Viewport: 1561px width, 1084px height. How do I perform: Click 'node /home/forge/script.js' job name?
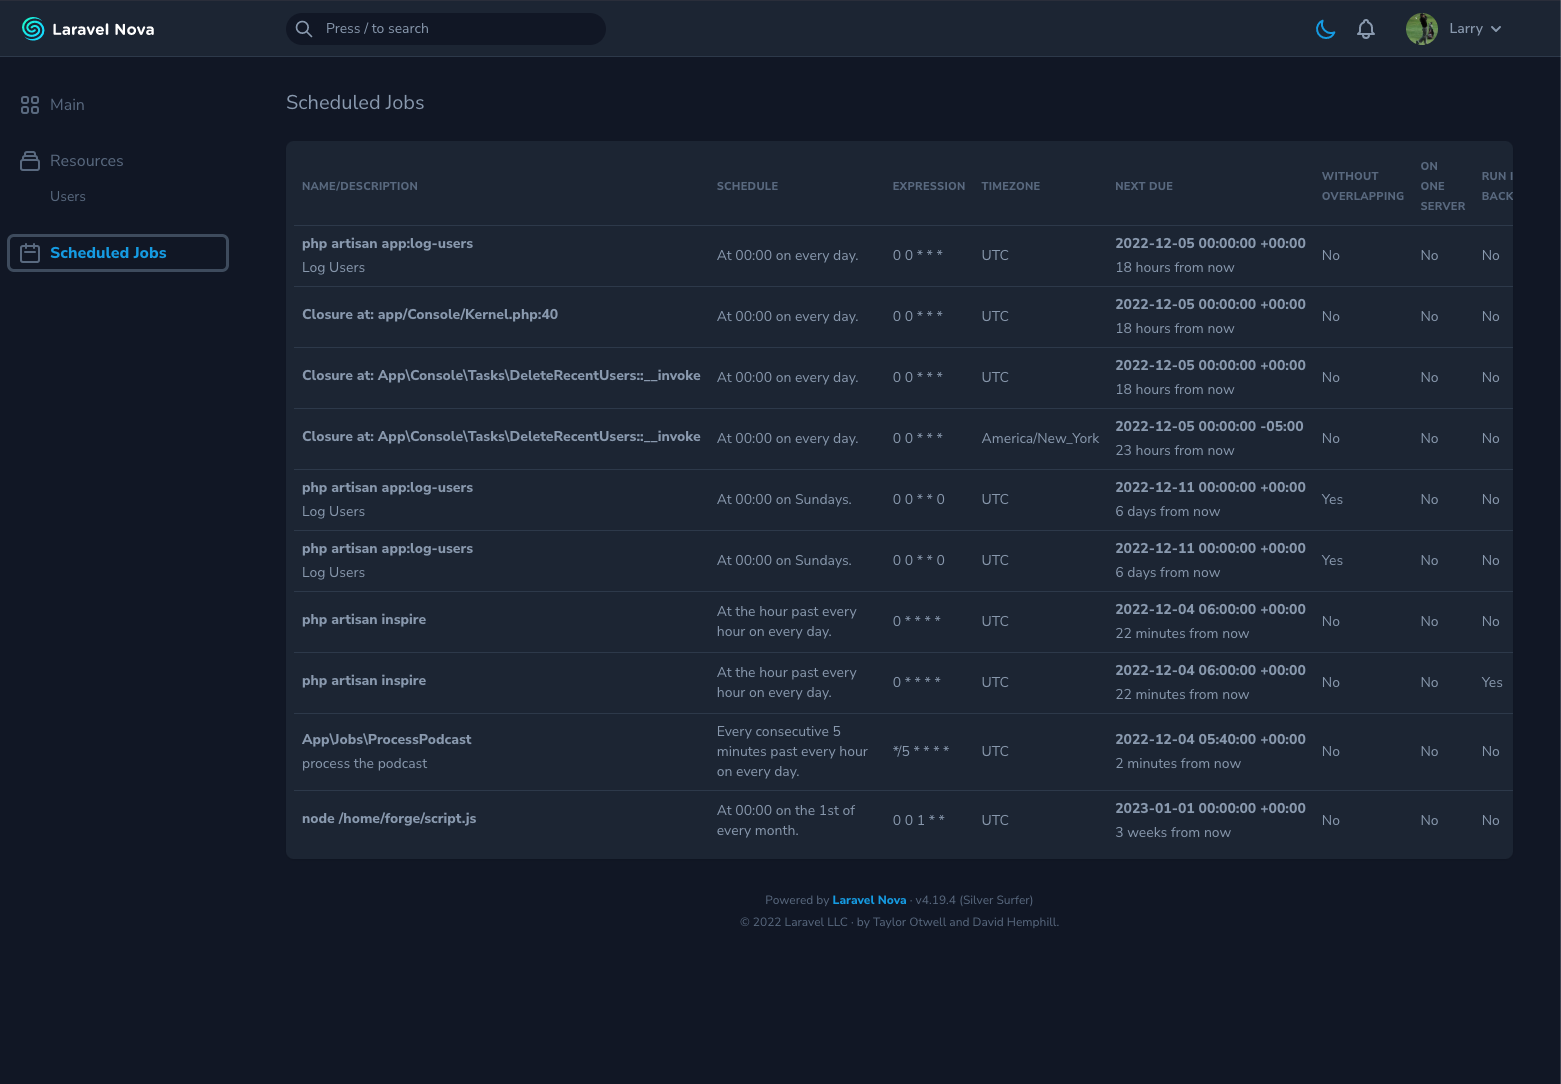(389, 819)
